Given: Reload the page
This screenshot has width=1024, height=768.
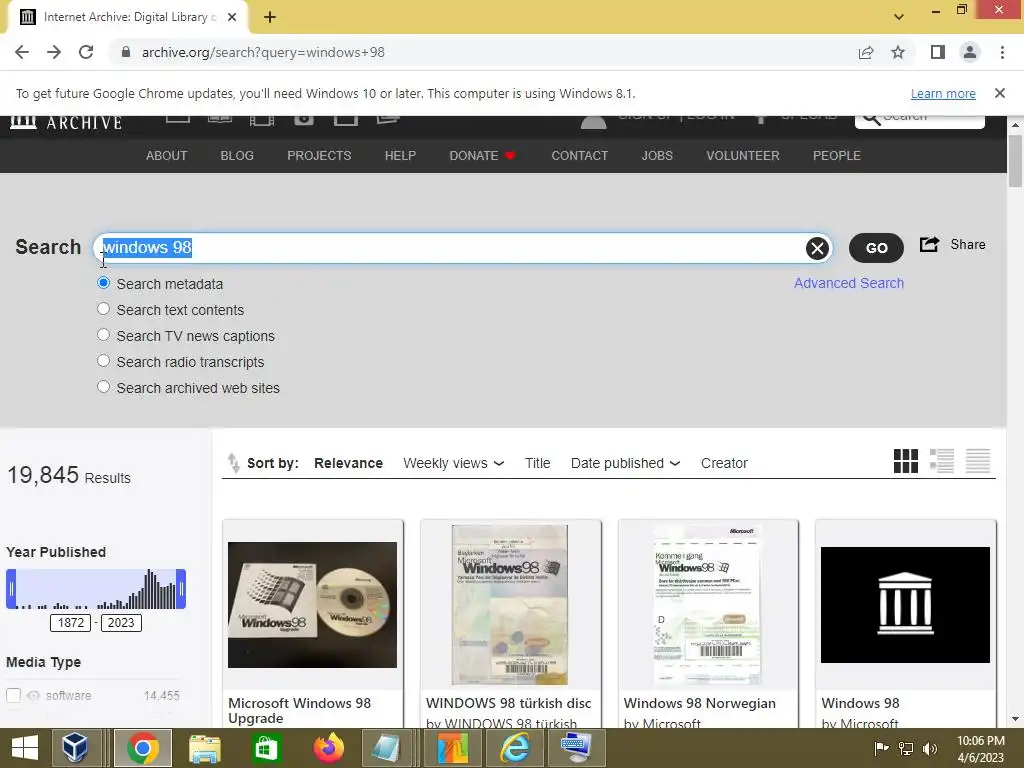Looking at the screenshot, I should point(86,52).
